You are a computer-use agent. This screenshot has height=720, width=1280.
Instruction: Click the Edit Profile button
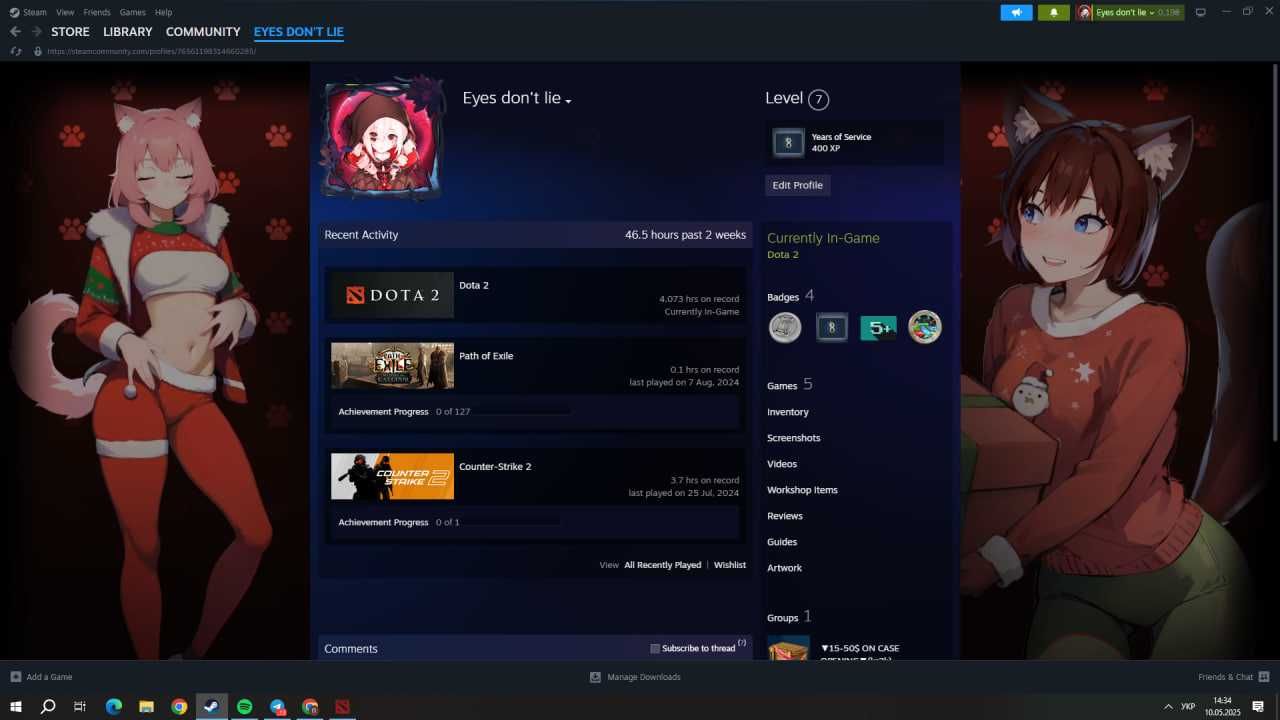click(797, 185)
